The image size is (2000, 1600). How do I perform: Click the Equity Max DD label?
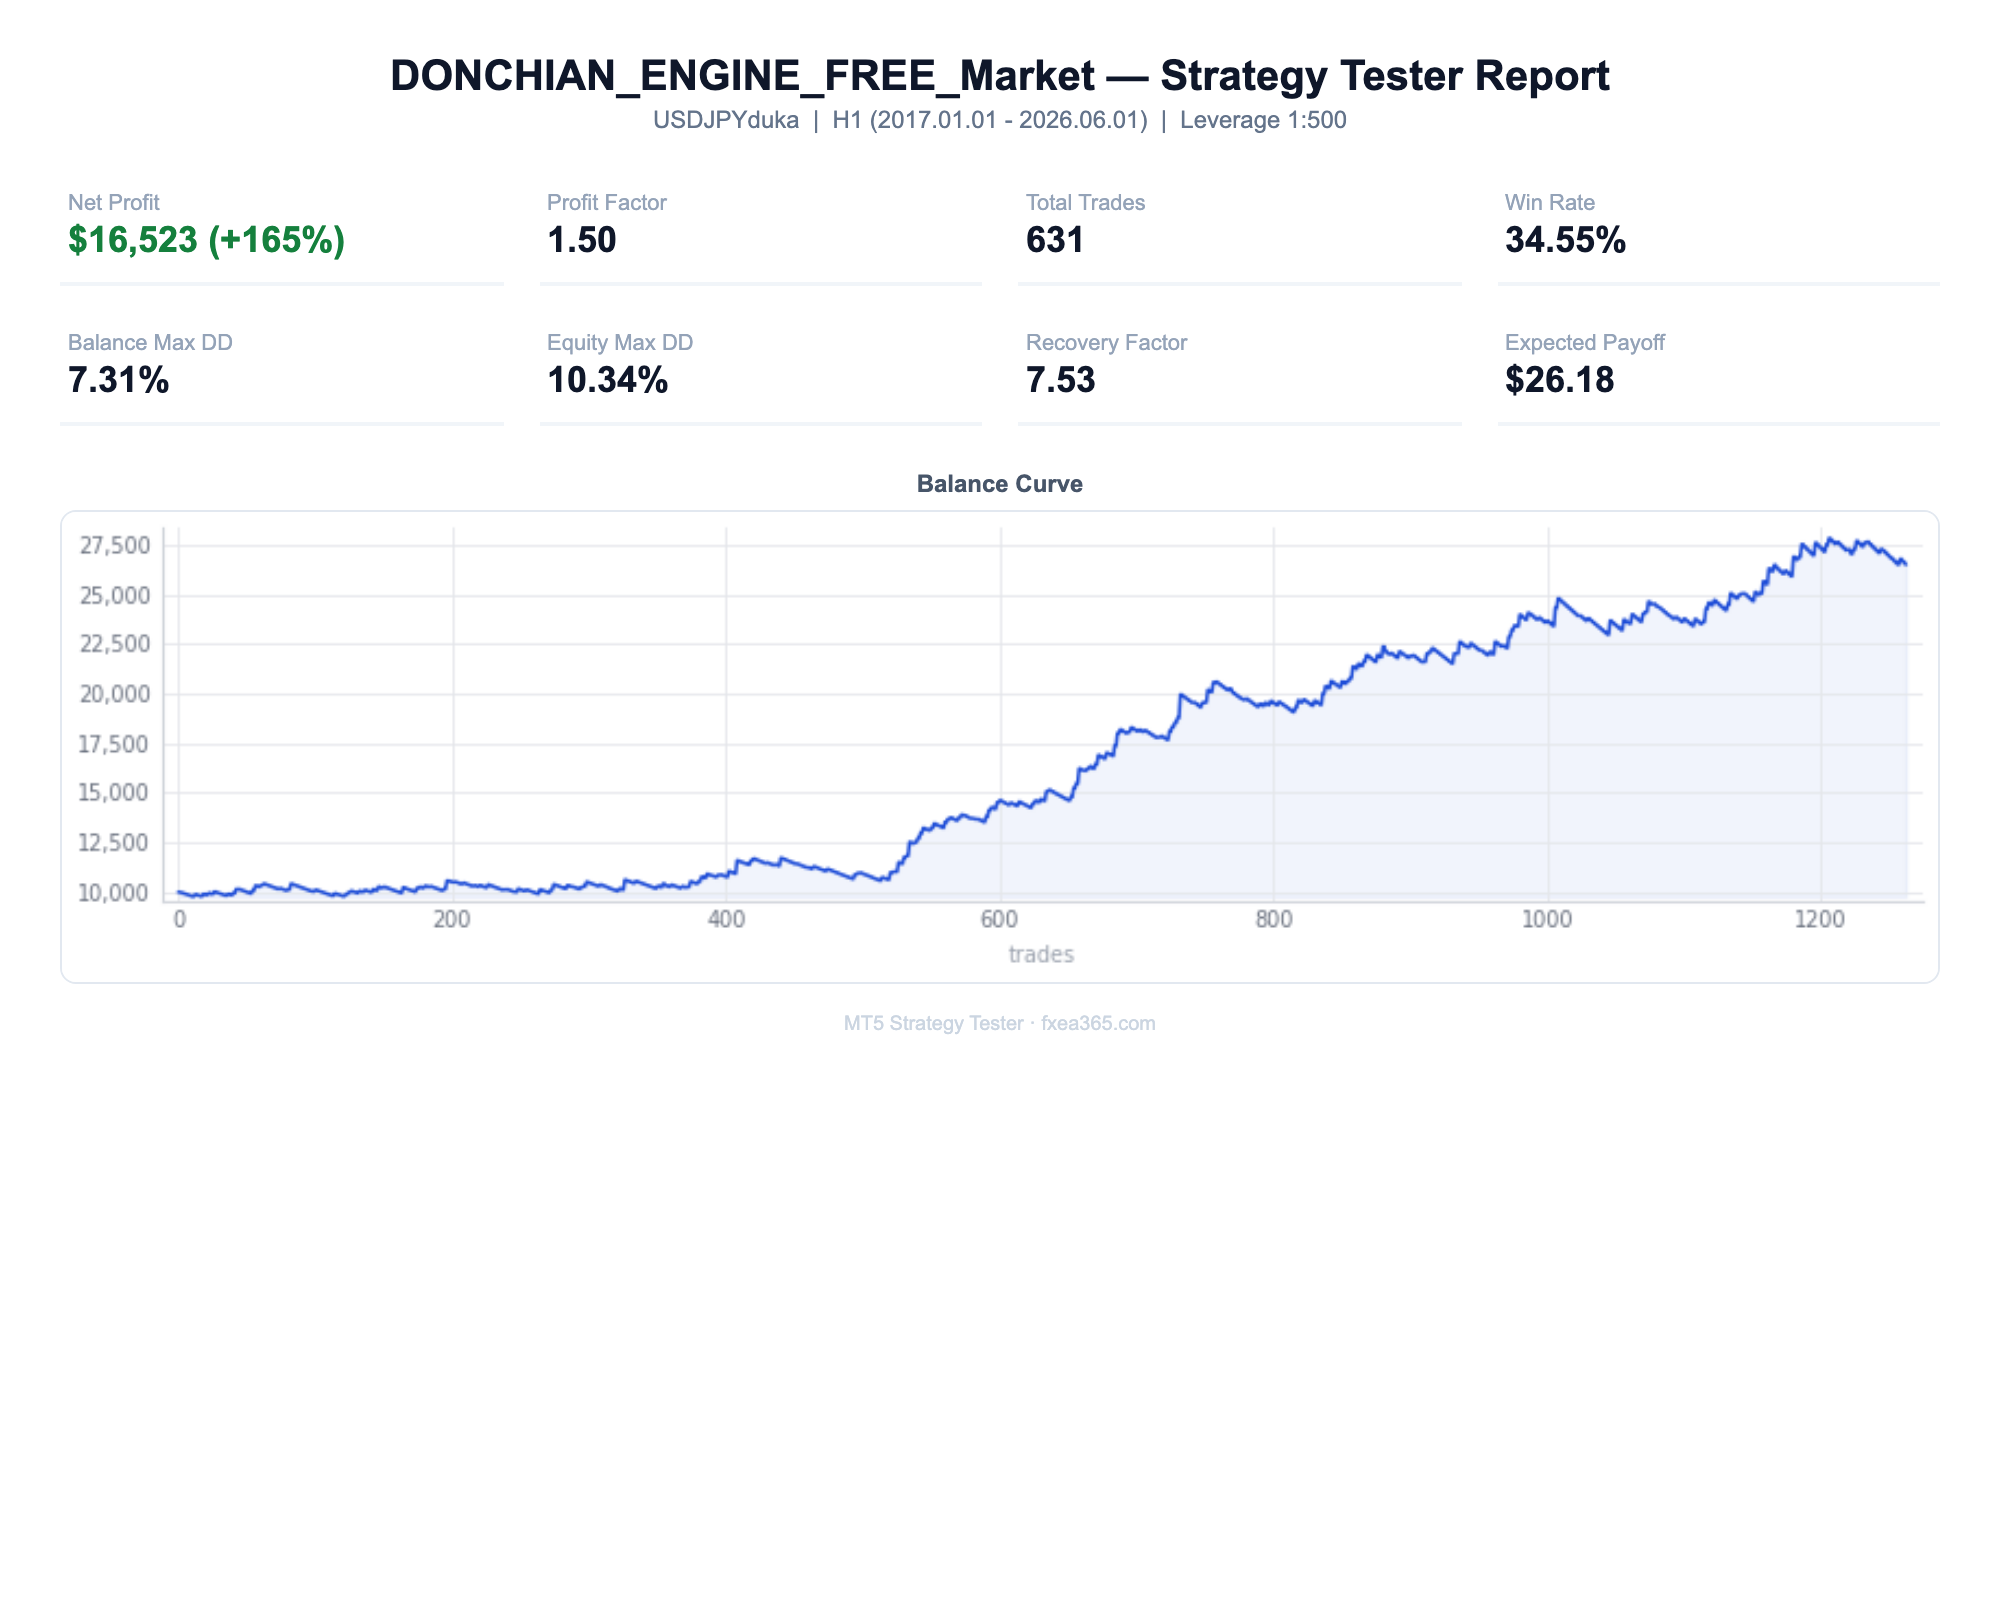(620, 342)
